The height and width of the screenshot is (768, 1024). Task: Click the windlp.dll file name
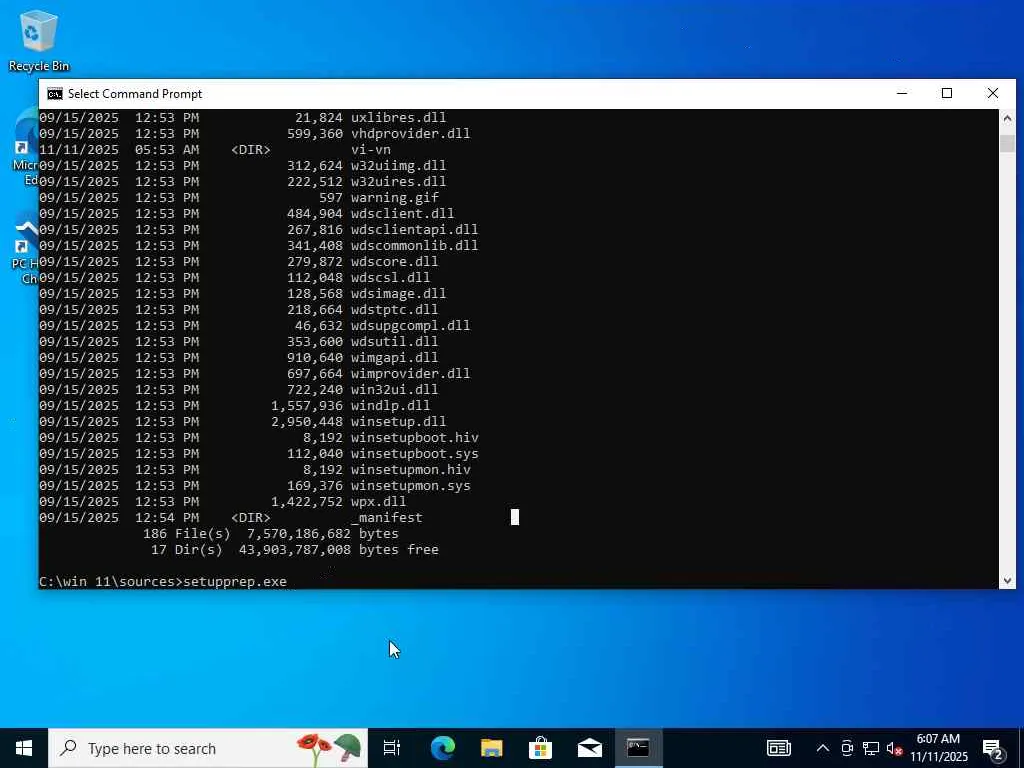(x=391, y=406)
